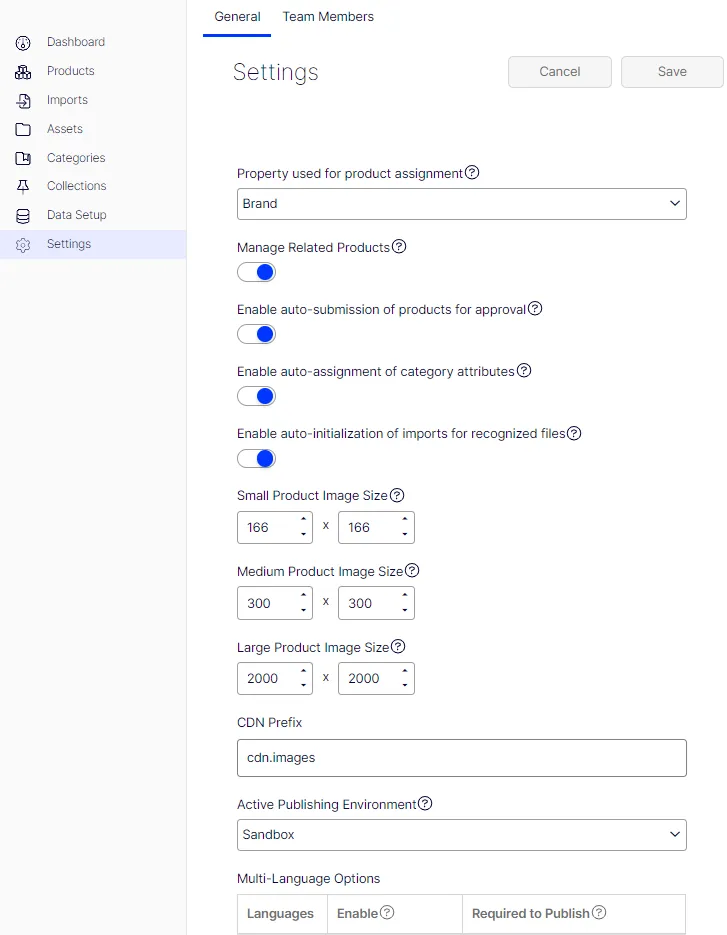727x935 pixels.
Task: Click the Languages column header
Action: coord(280,914)
